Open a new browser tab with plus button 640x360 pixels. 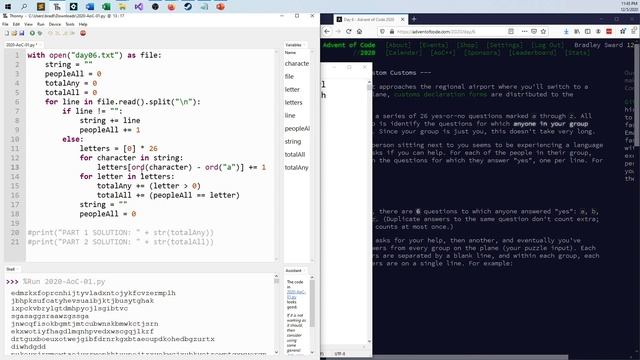tap(414, 19)
